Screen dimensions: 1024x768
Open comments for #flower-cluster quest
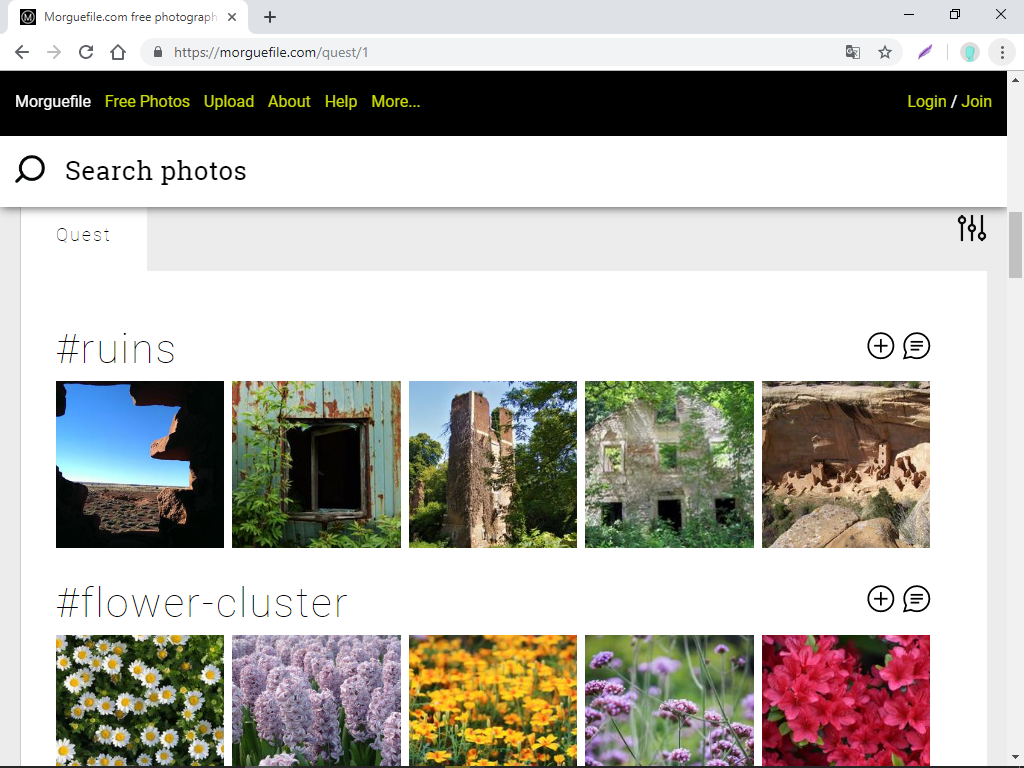tap(916, 599)
